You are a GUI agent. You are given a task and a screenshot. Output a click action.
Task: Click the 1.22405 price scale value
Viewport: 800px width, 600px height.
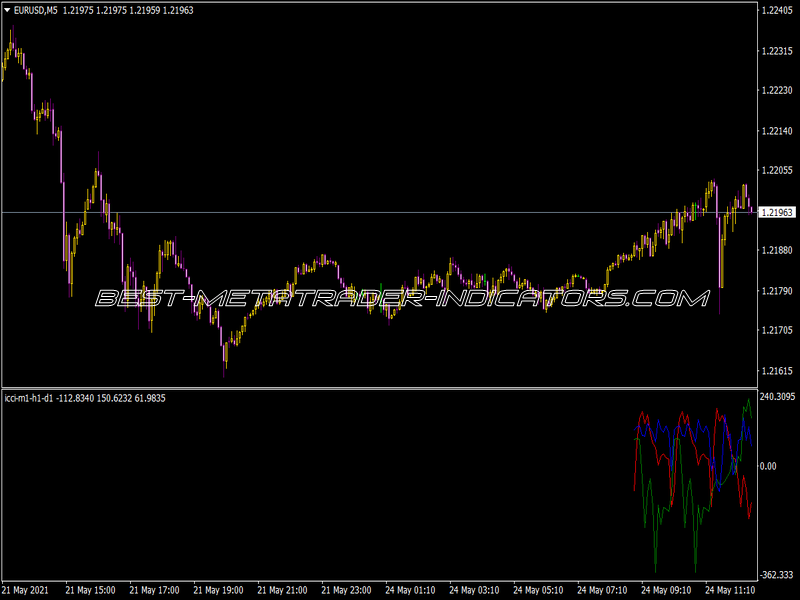[x=777, y=10]
